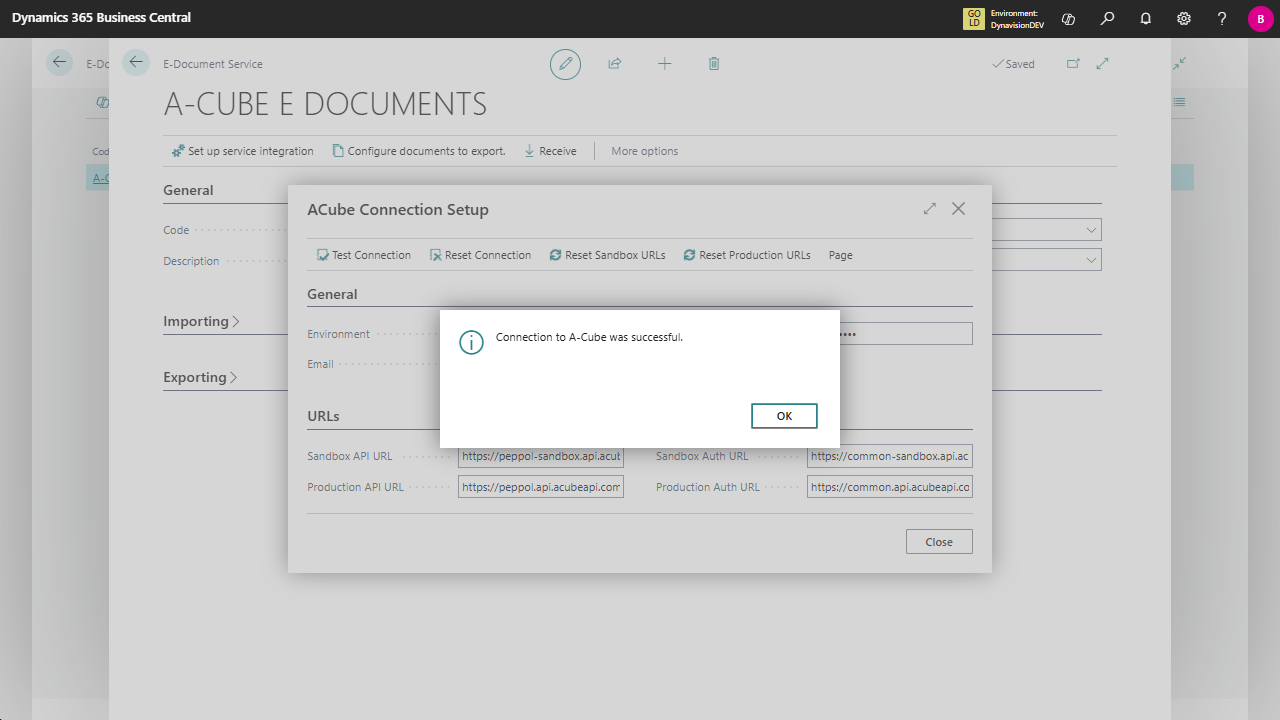Click the Code field label
Screen dimensions: 1280x720
coord(176,230)
